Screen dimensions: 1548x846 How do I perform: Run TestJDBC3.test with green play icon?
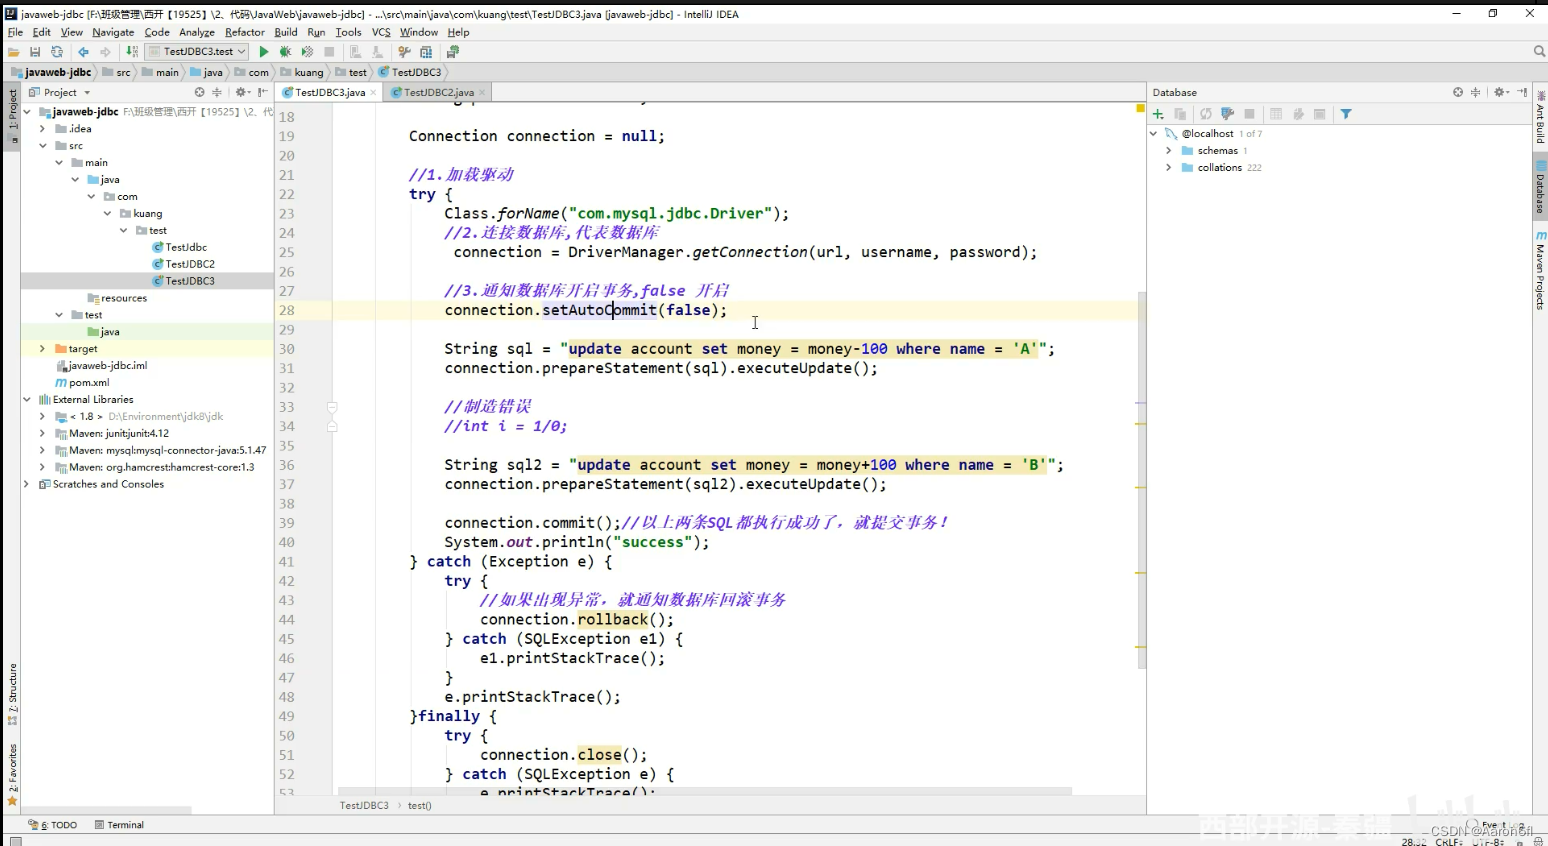(264, 52)
